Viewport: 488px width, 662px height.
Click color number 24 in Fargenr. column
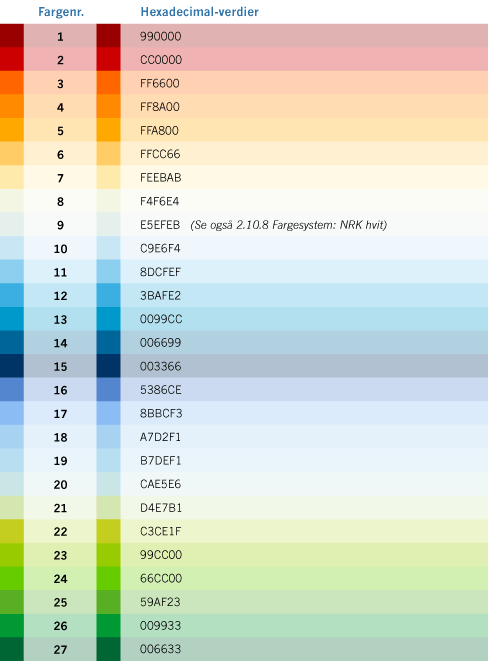[60, 579]
